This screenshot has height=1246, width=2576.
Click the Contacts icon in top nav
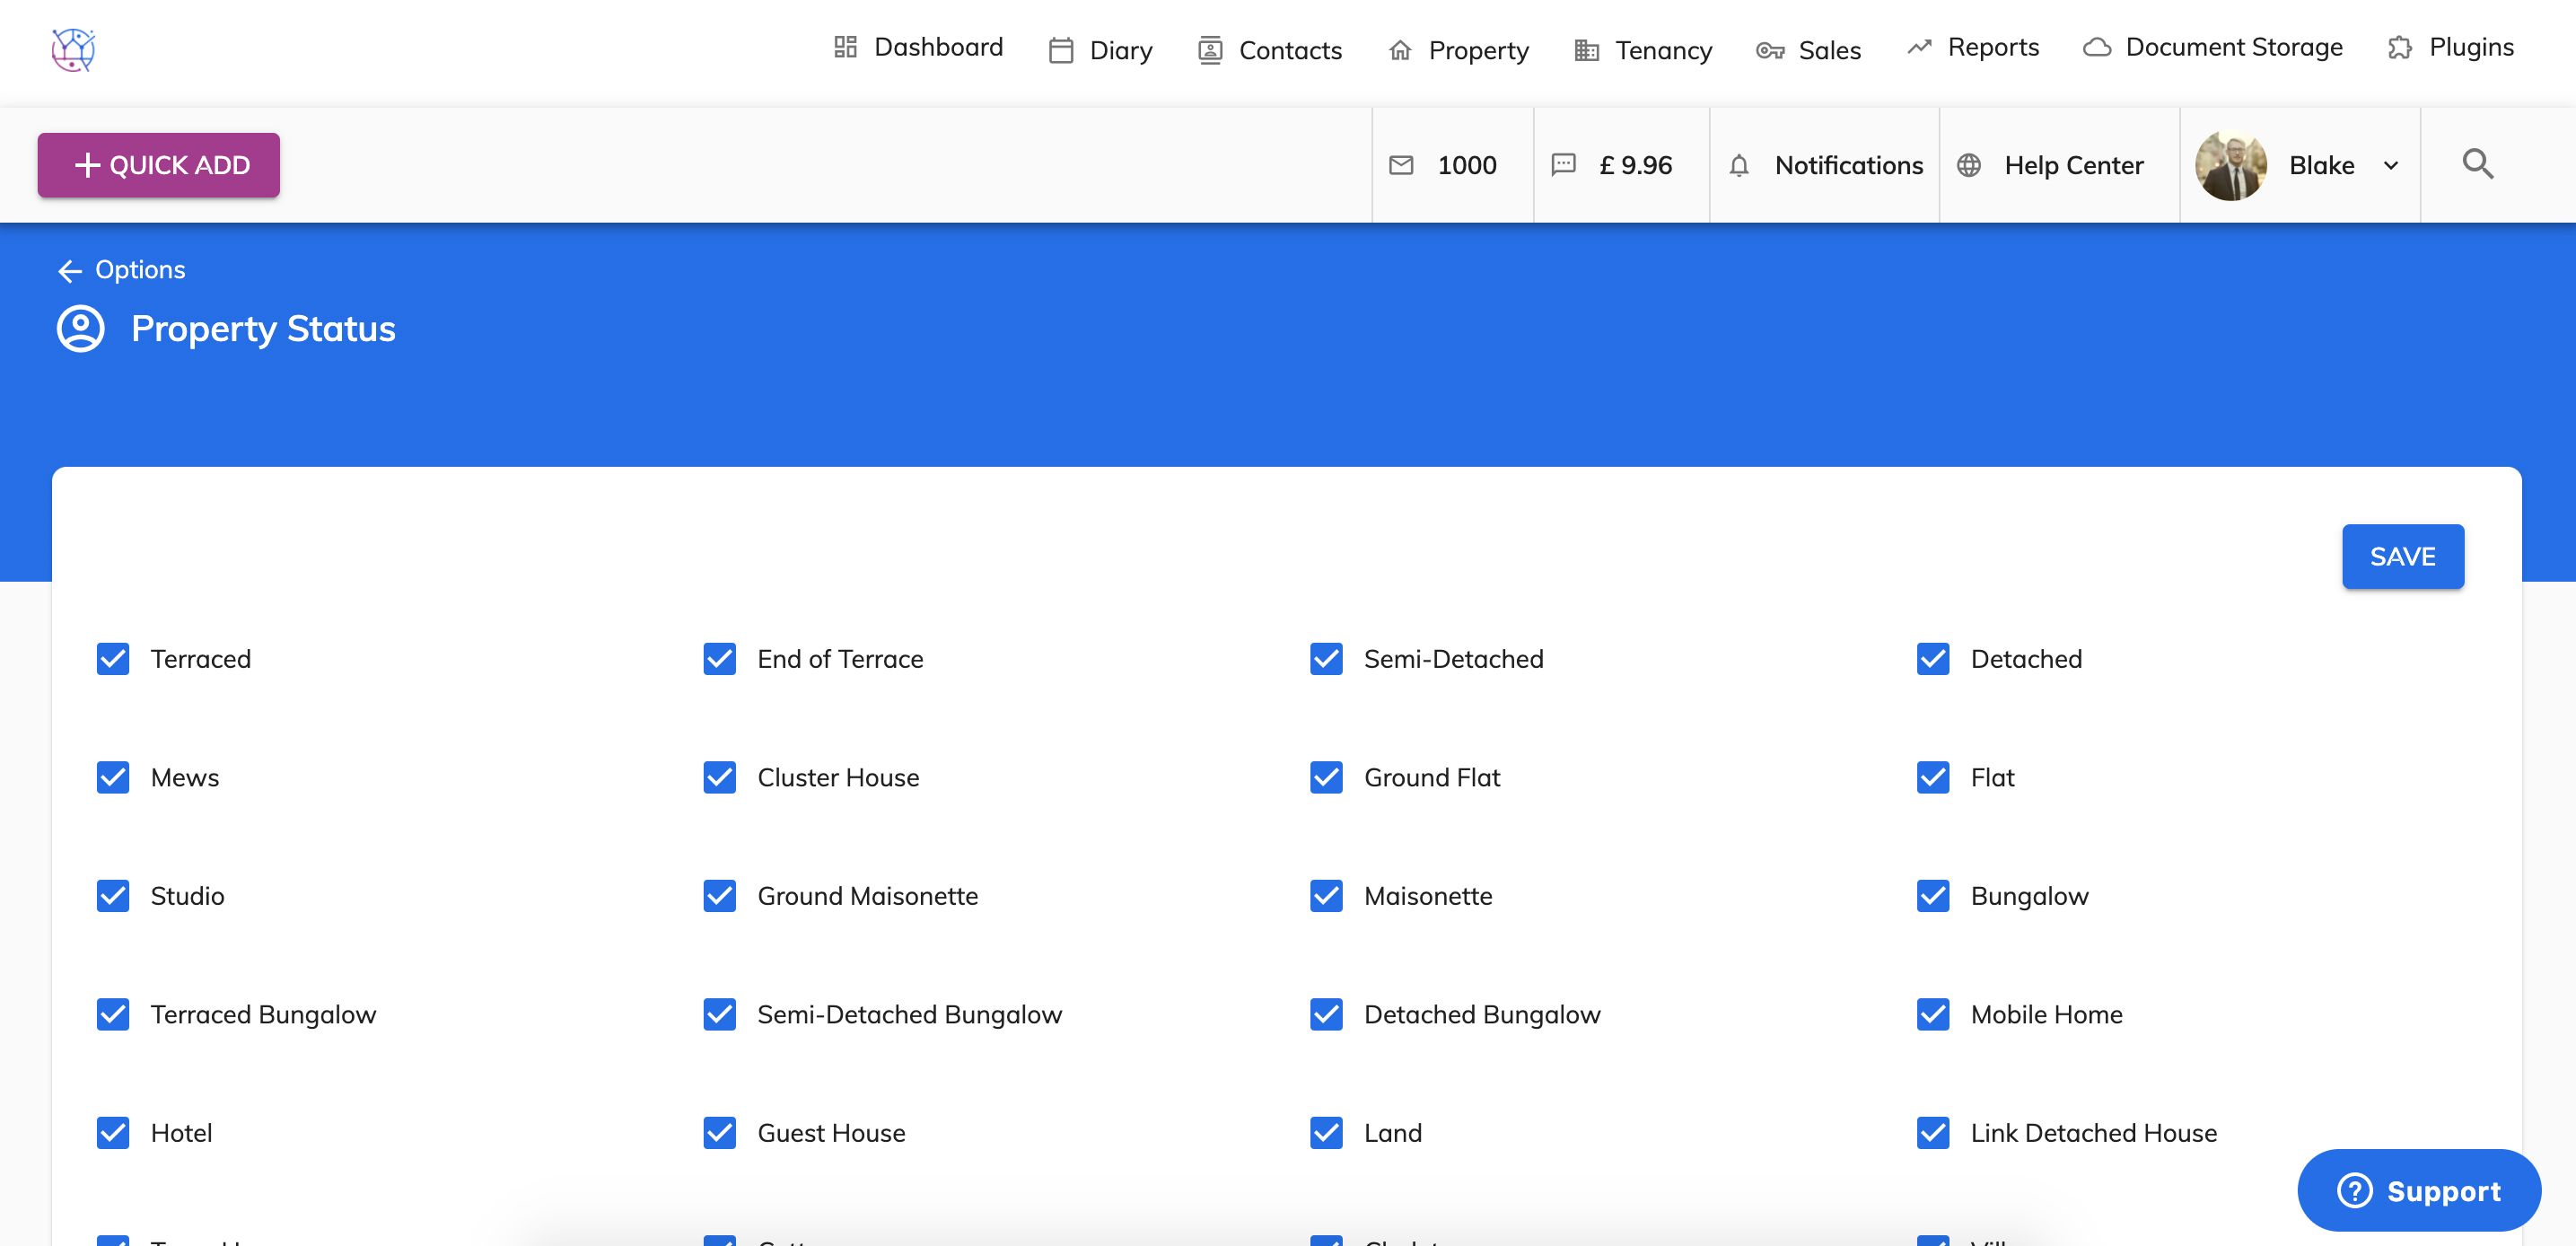coord(1210,49)
